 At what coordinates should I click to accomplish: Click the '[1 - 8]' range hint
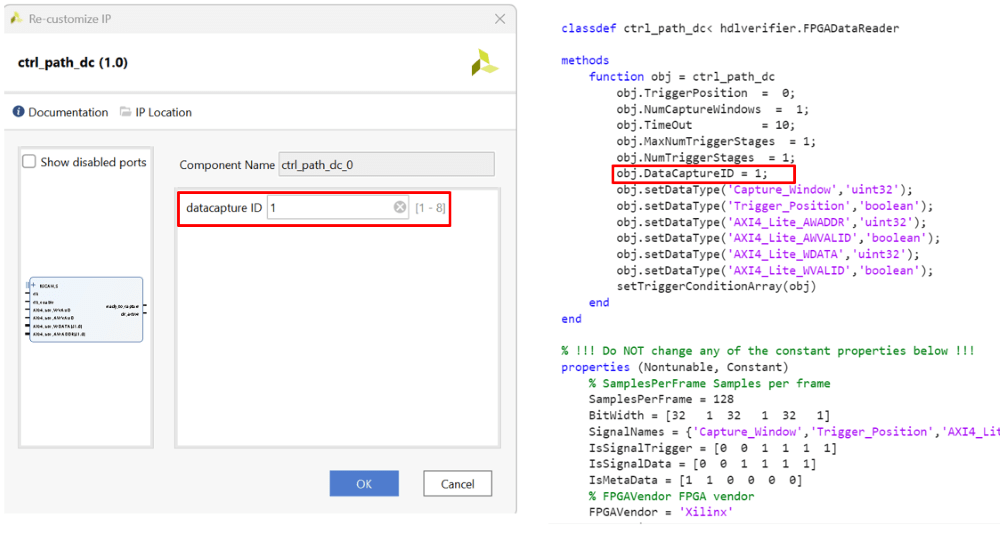[430, 208]
